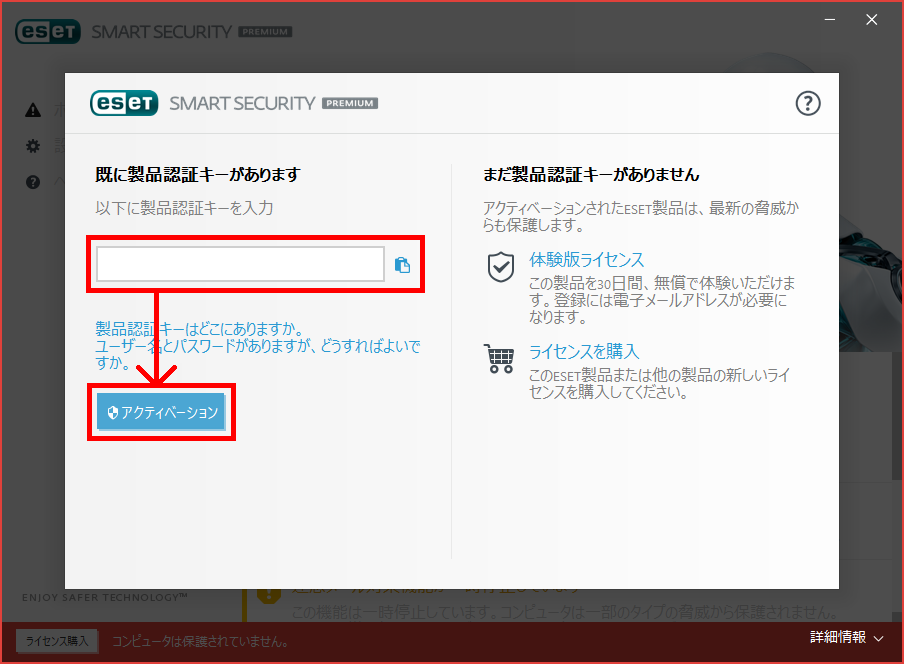
Task: Click the shopping cart purchase icon
Action: pyautogui.click(x=499, y=359)
